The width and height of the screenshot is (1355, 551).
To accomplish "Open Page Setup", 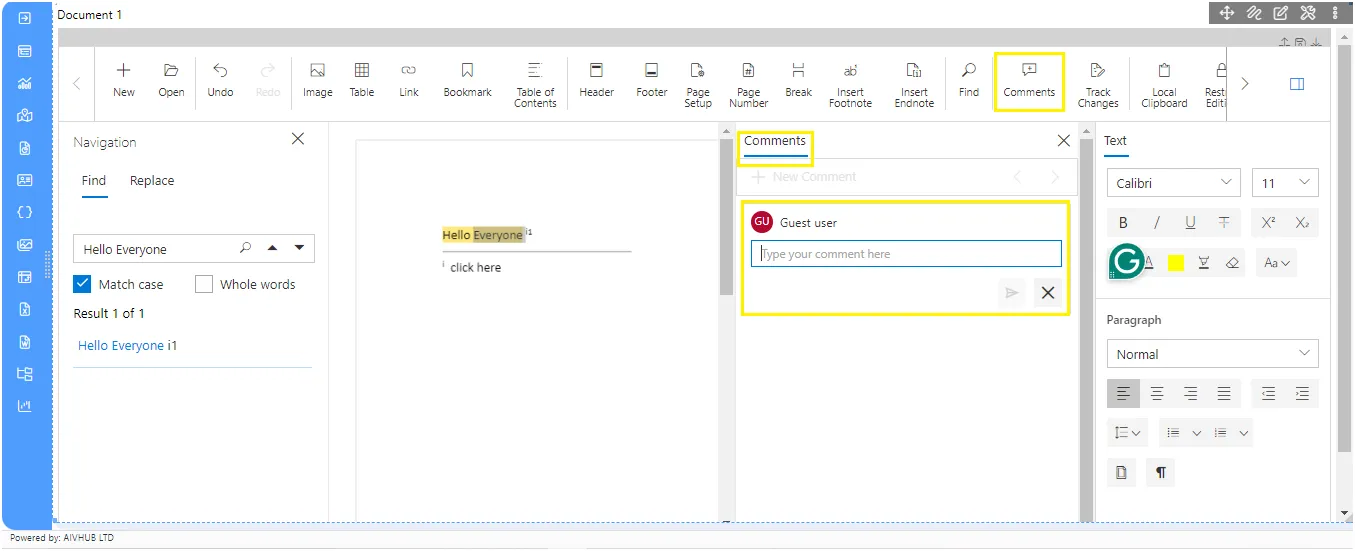I will coord(698,84).
